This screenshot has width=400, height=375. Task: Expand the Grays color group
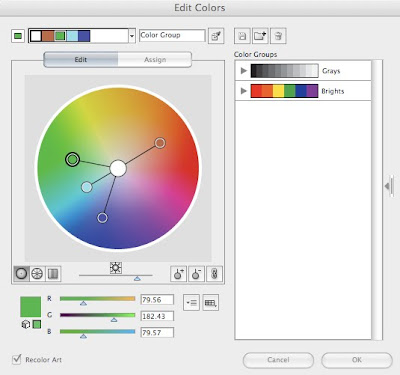coord(244,71)
